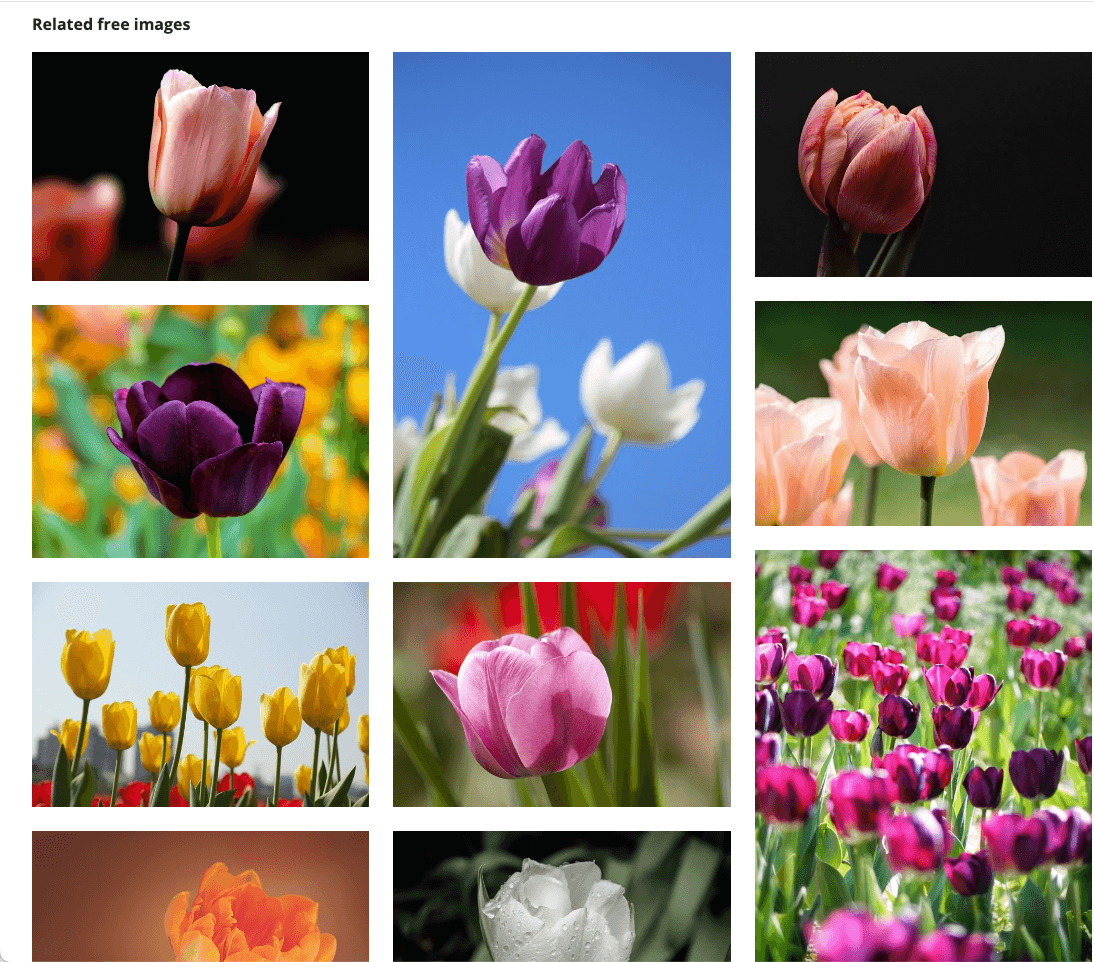
Task: Click red tulips beneath the yellow tulips
Action: (135, 793)
